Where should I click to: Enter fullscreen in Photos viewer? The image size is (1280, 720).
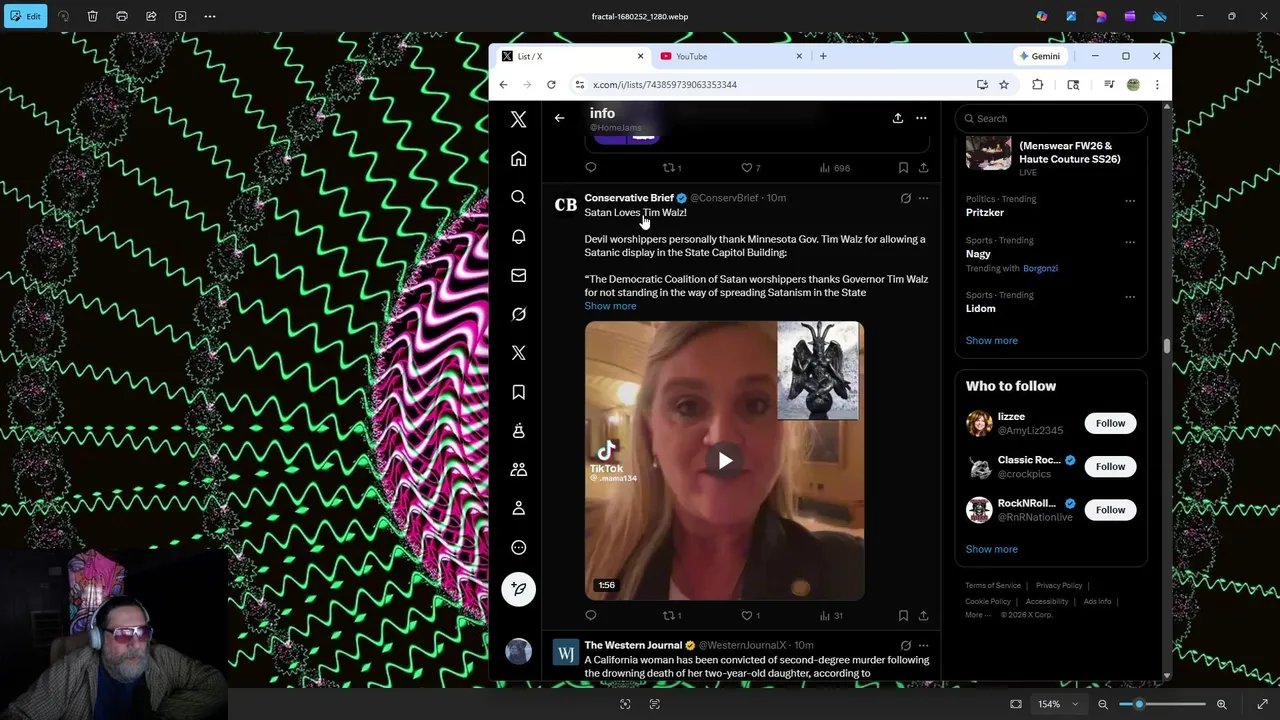[x=1262, y=704]
